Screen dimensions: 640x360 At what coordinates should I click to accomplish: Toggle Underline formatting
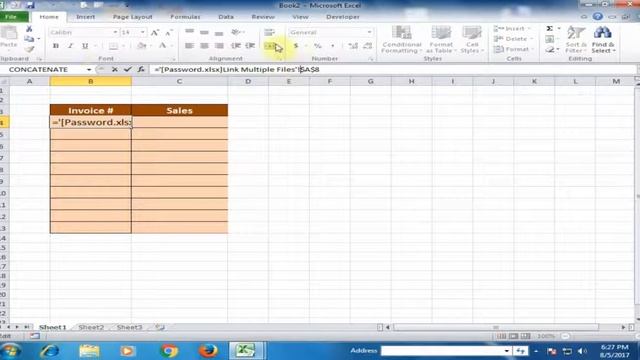(85, 46)
